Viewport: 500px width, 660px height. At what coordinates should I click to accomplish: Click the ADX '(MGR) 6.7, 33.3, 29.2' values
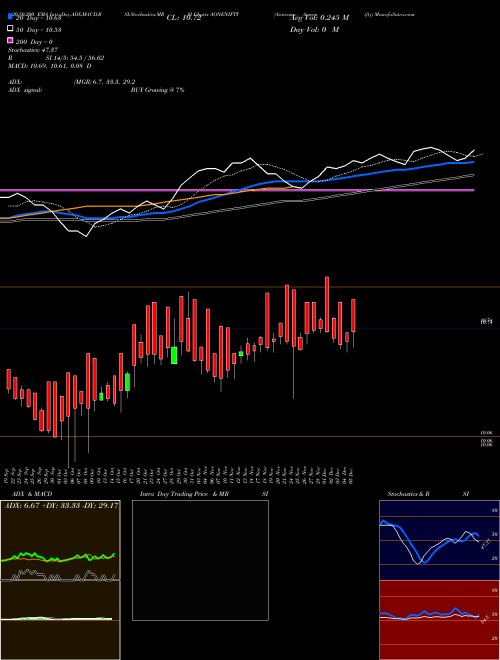pos(104,82)
